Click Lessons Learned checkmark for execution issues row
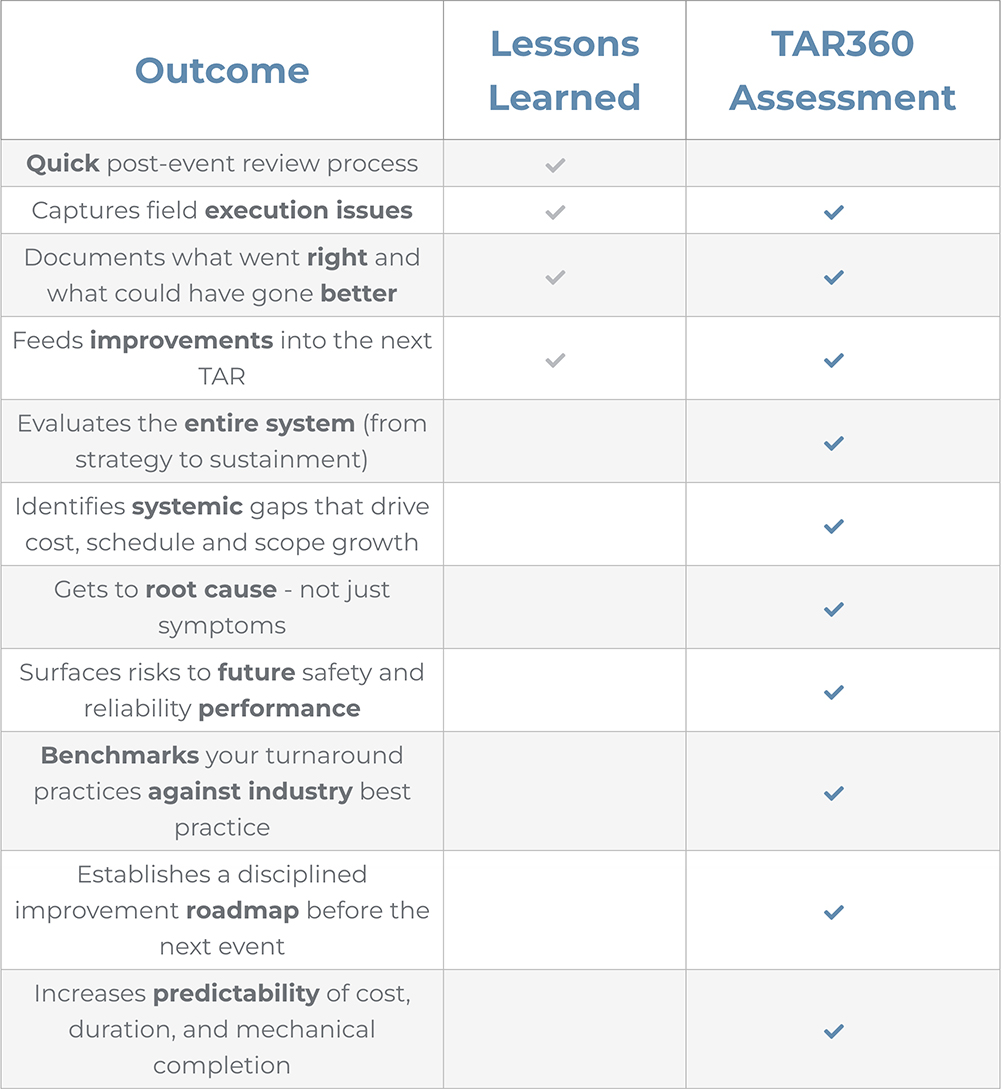The image size is (1001, 1089). click(556, 212)
